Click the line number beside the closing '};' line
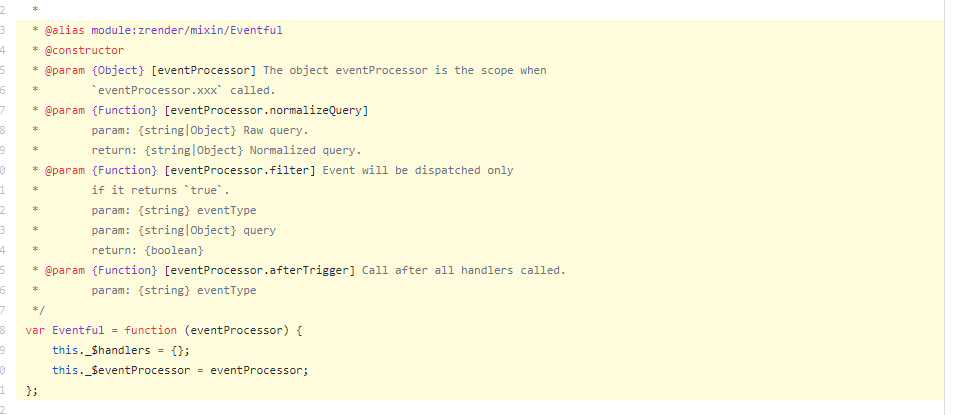The width and height of the screenshot is (959, 415). [2, 390]
